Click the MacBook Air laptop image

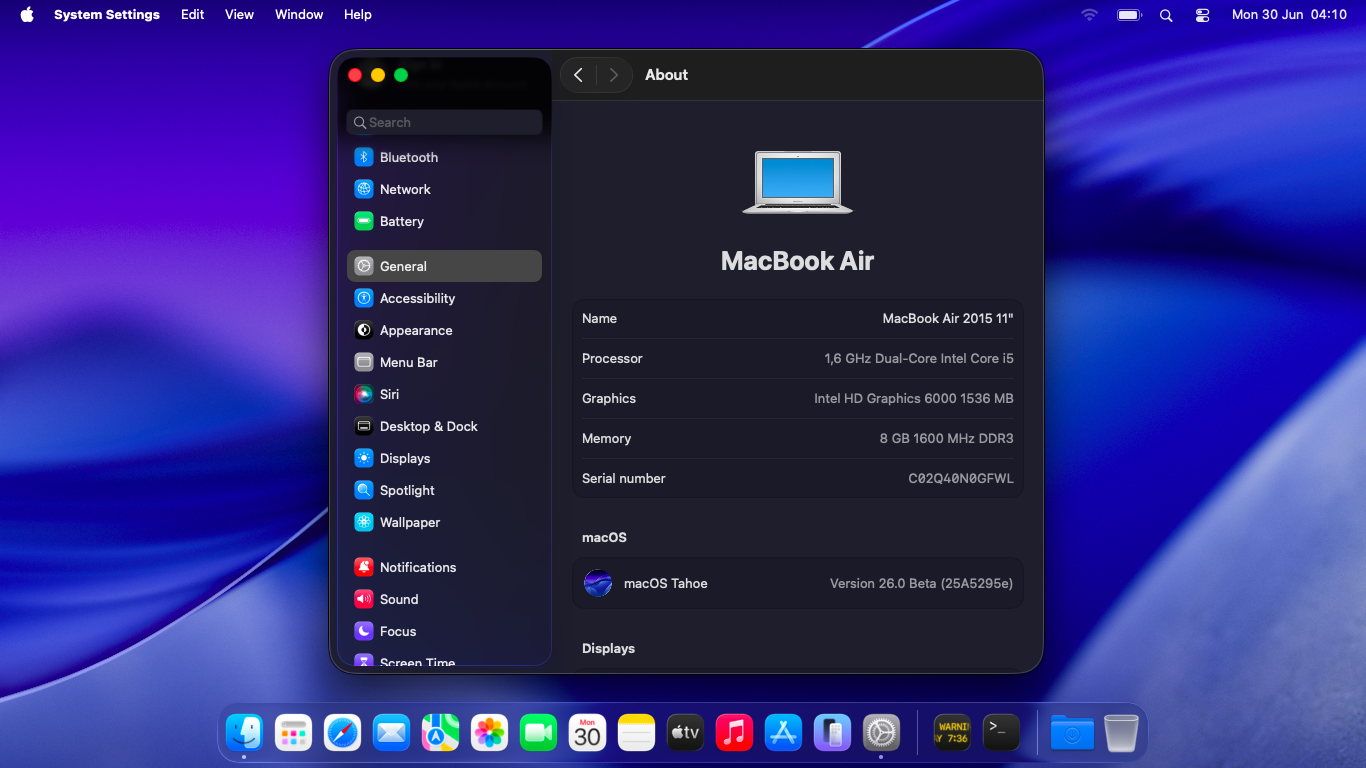coord(797,182)
